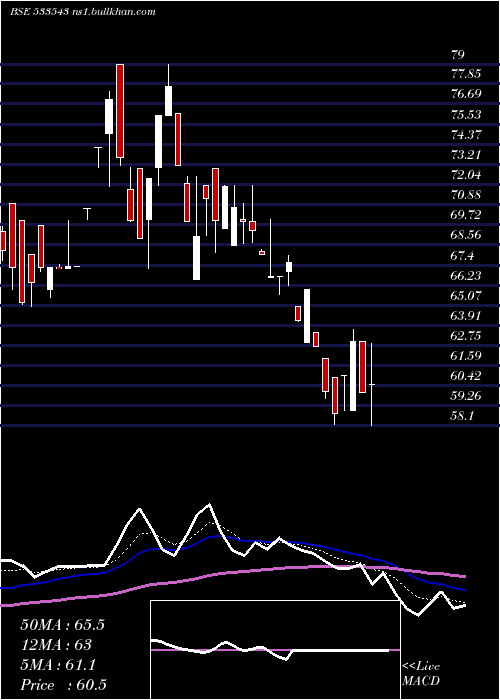The image size is (500, 700).
Task: Click the ns1.bullkhan.com header text
Action: click(x=113, y=12)
